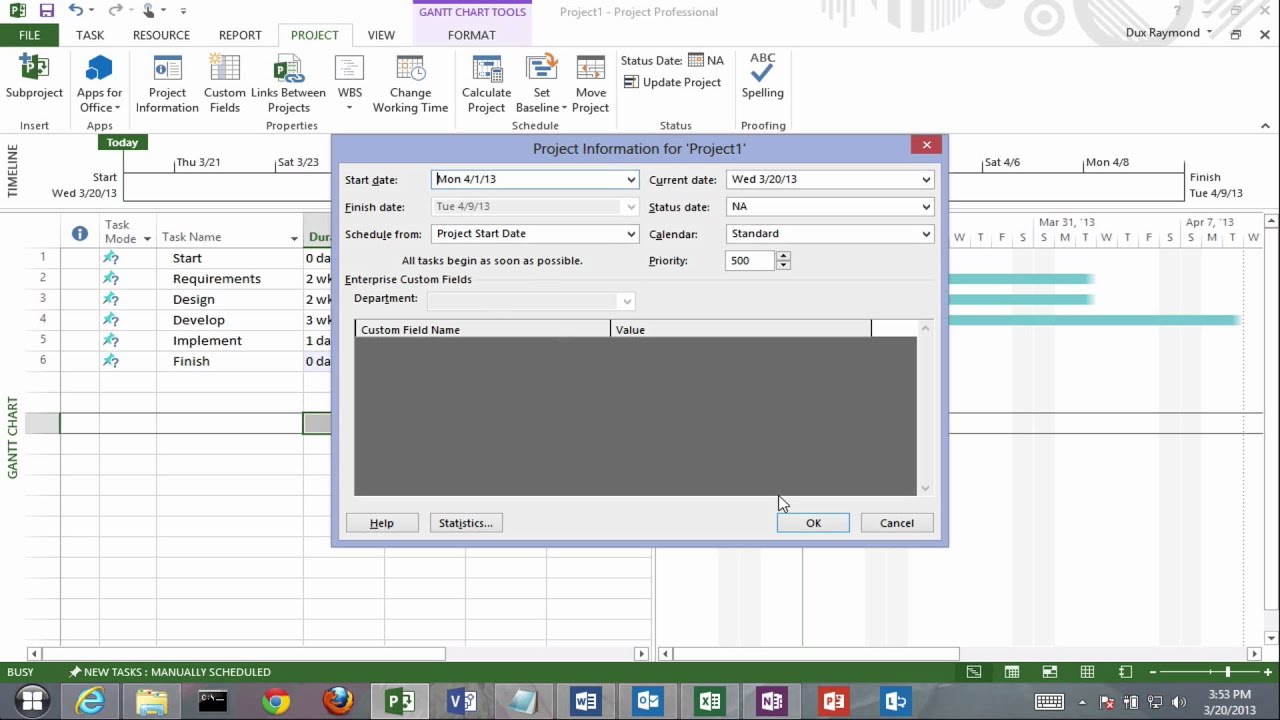Open the FILE tab

point(29,35)
